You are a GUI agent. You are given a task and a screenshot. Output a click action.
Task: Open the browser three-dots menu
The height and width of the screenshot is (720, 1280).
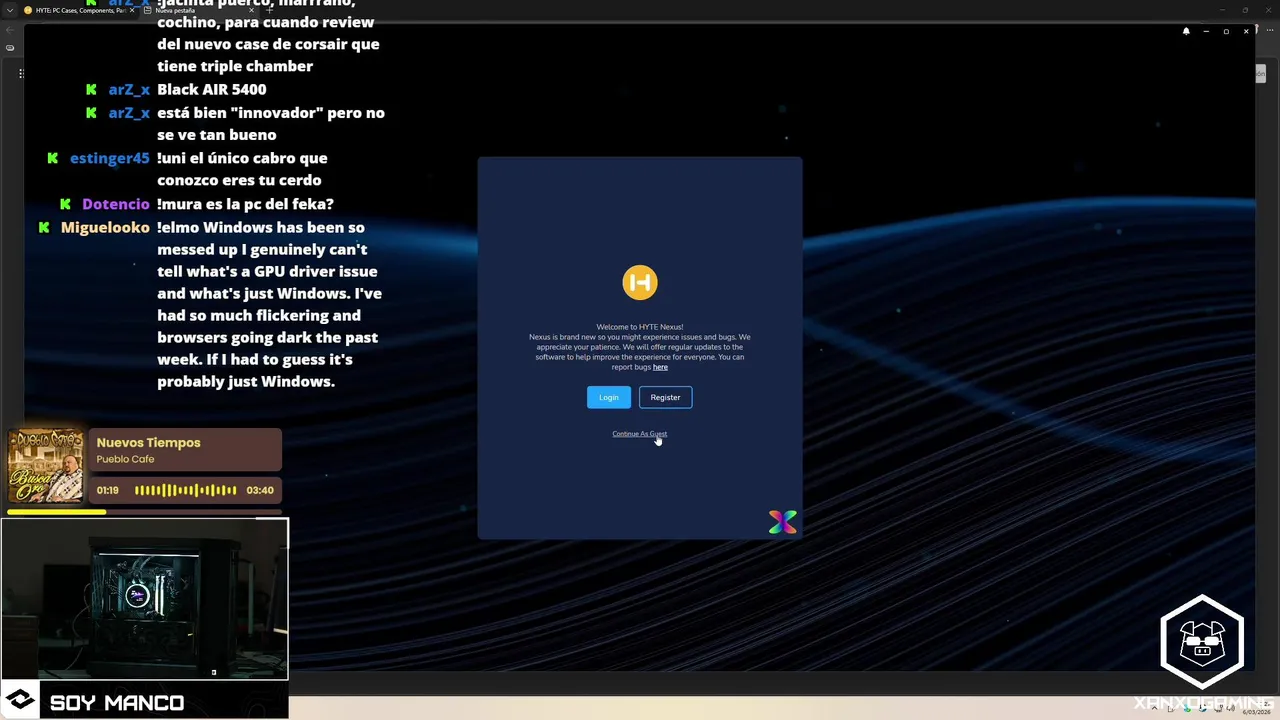click(1270, 30)
